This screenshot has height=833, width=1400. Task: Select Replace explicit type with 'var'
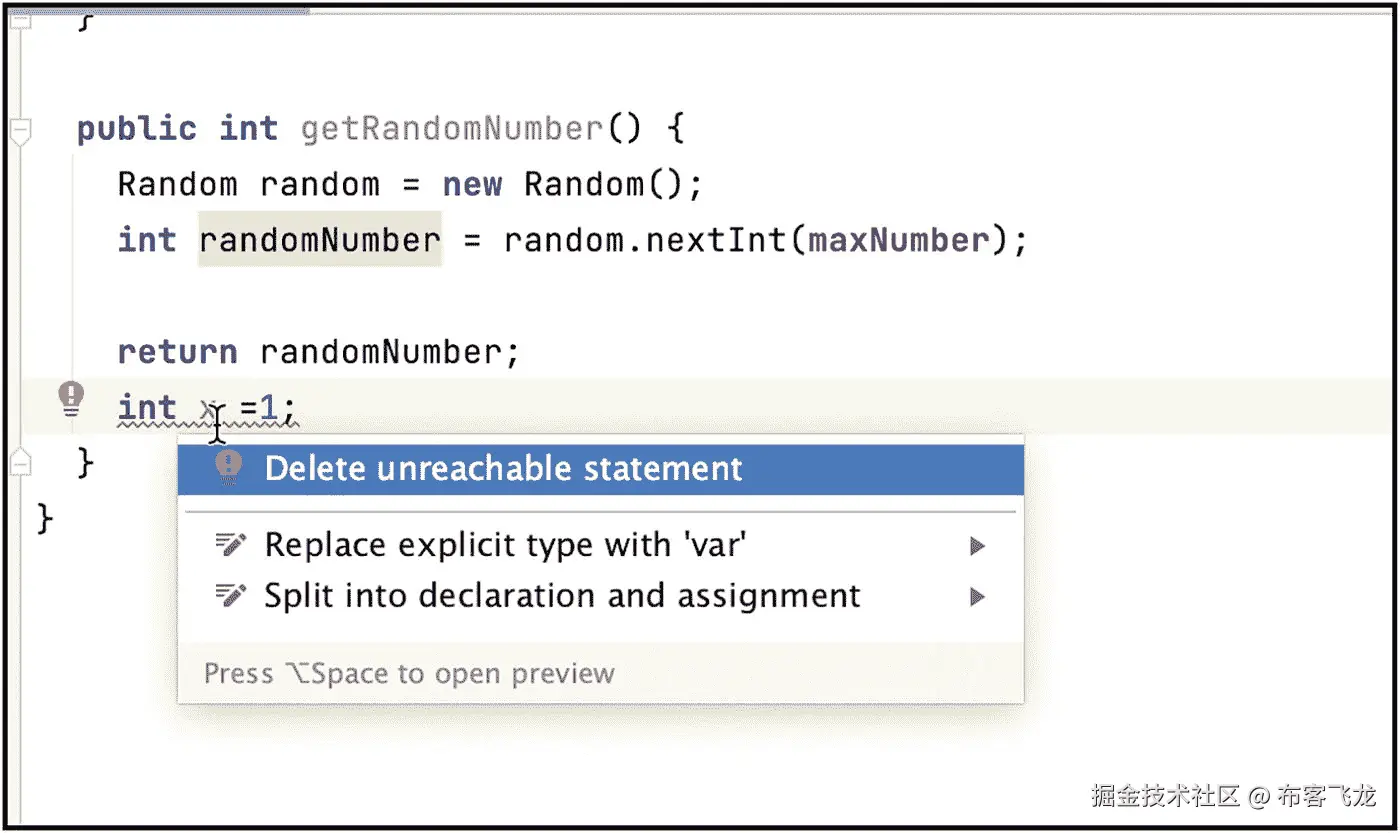[x=505, y=545]
